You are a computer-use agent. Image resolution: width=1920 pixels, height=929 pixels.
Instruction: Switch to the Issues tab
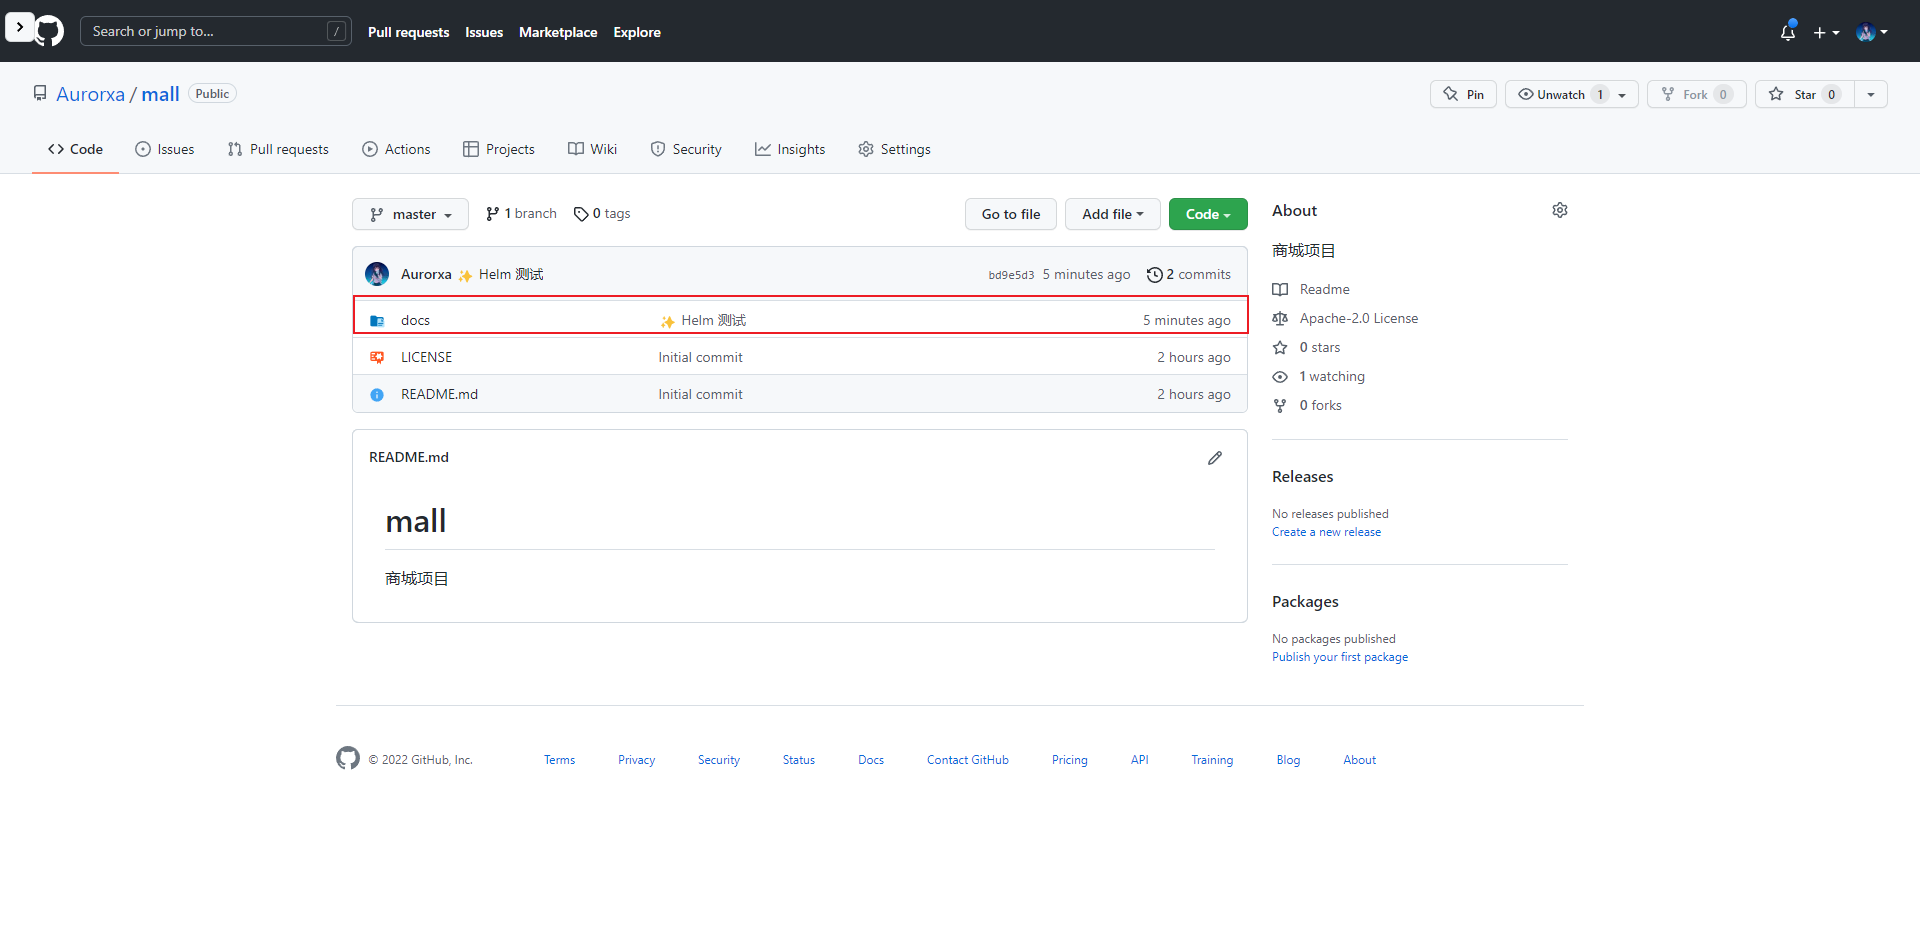(x=165, y=149)
